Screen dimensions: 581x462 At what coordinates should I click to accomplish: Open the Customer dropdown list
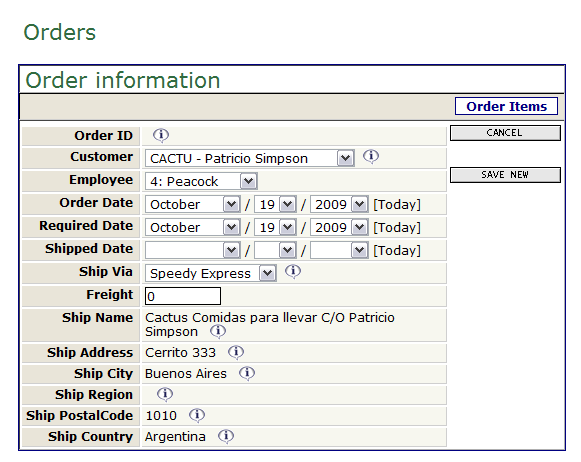tap(249, 159)
